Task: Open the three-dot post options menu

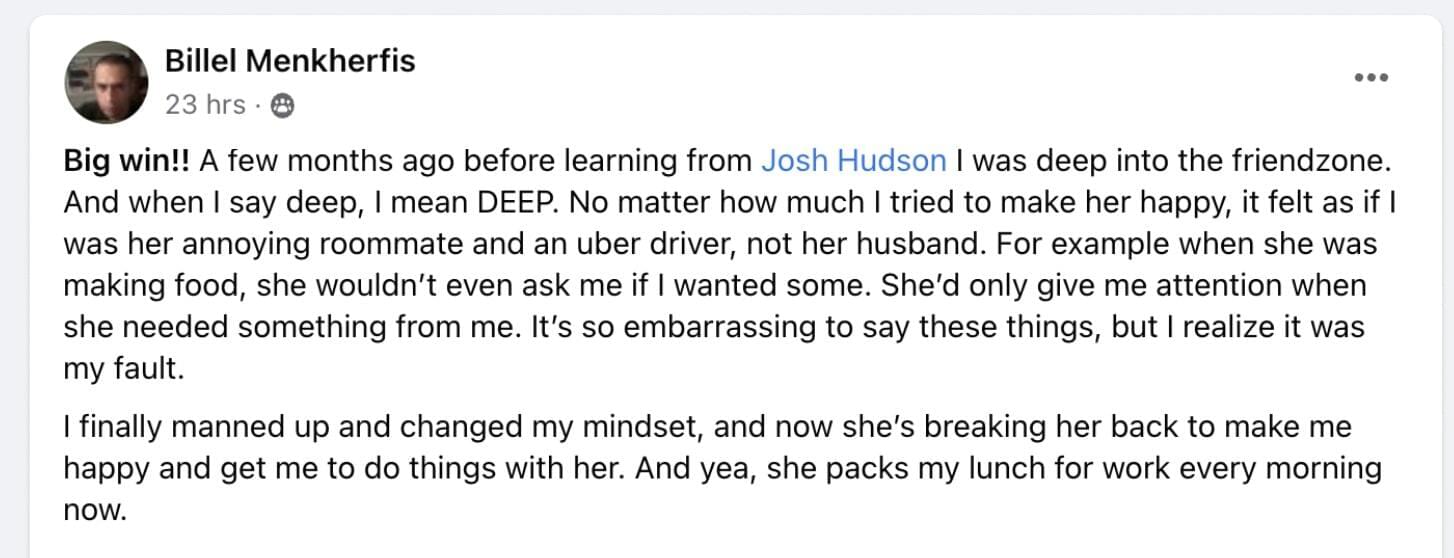Action: (x=1370, y=78)
